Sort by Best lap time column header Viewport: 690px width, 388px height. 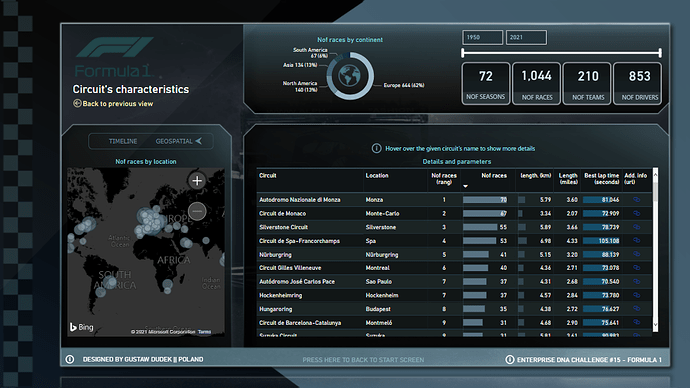(602, 179)
